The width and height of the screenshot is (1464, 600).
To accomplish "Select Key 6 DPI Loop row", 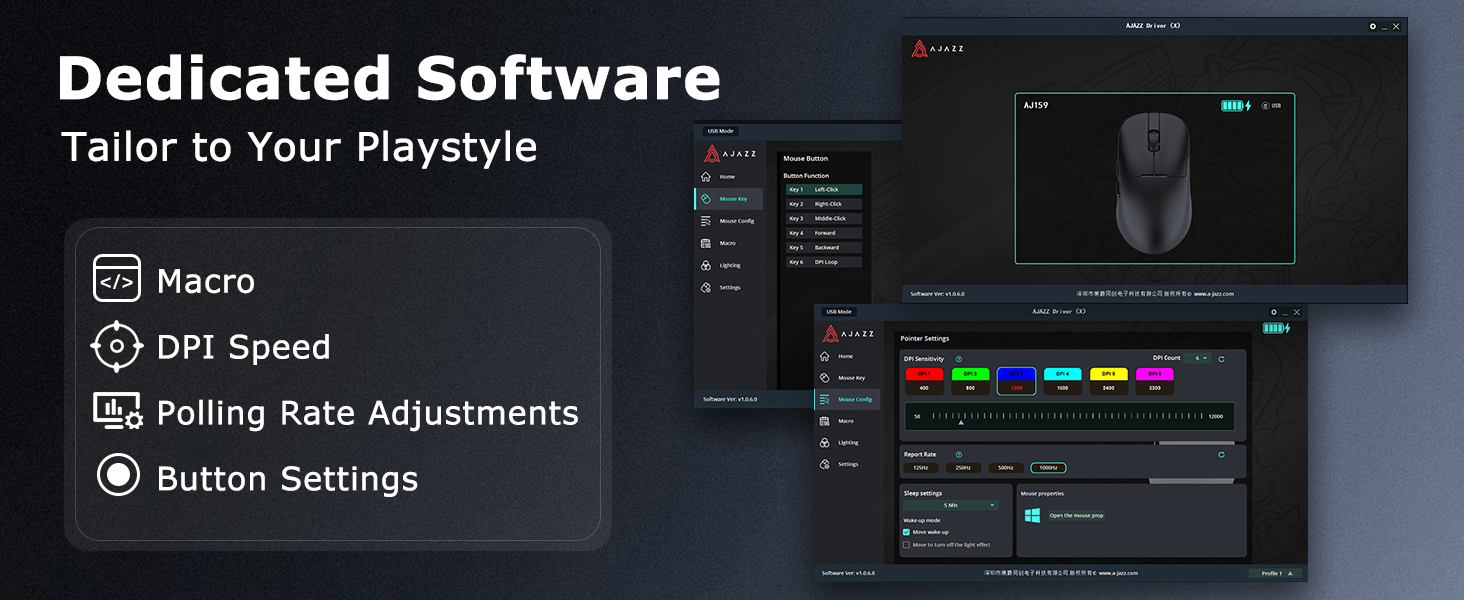I will click(824, 262).
